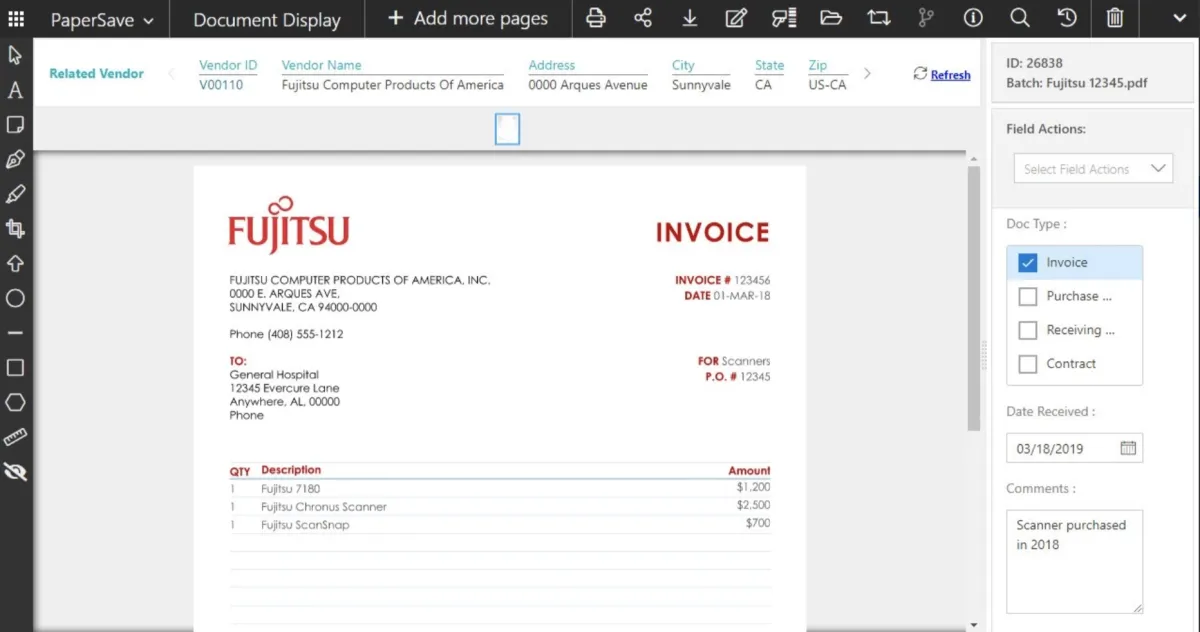This screenshot has width=1200, height=632.
Task: Select the circle shape tool
Action: 15,298
